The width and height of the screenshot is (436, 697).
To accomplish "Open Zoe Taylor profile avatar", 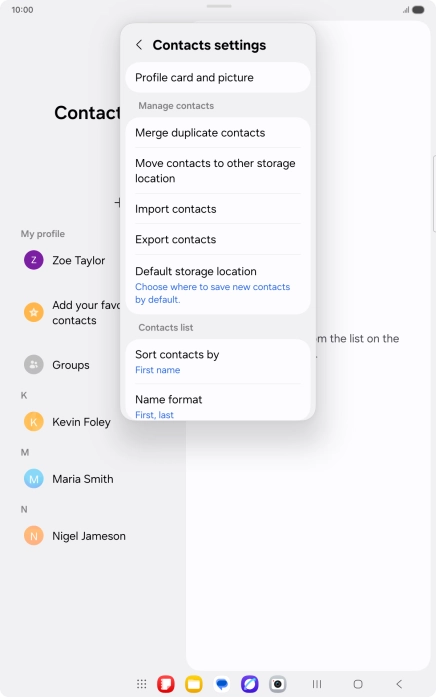I will coord(34,260).
